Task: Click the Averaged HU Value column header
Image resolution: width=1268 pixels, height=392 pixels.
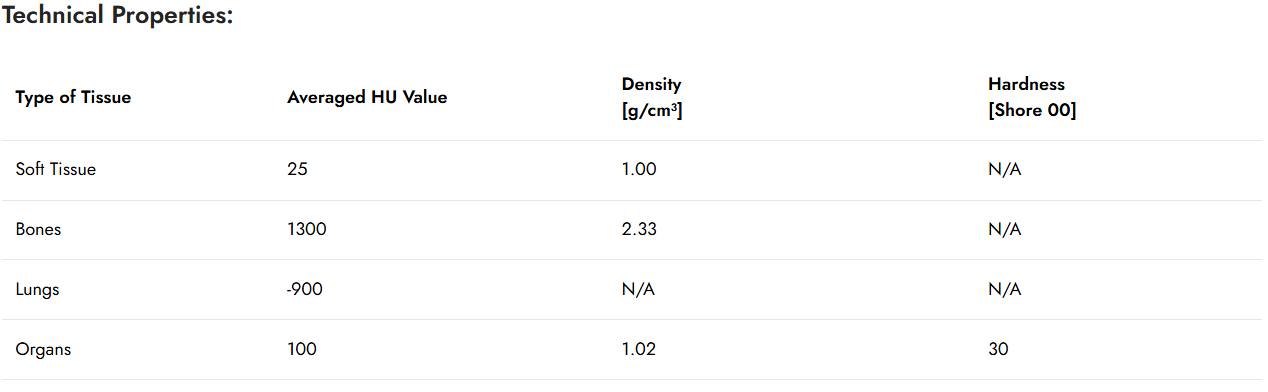Action: [x=367, y=97]
